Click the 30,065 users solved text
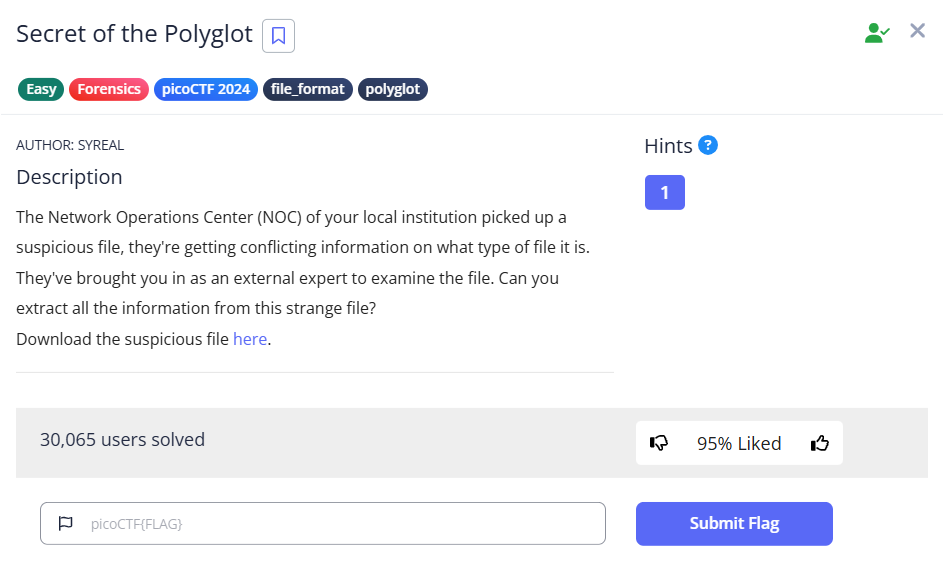Viewport: 945px width, 582px height. coord(122,439)
